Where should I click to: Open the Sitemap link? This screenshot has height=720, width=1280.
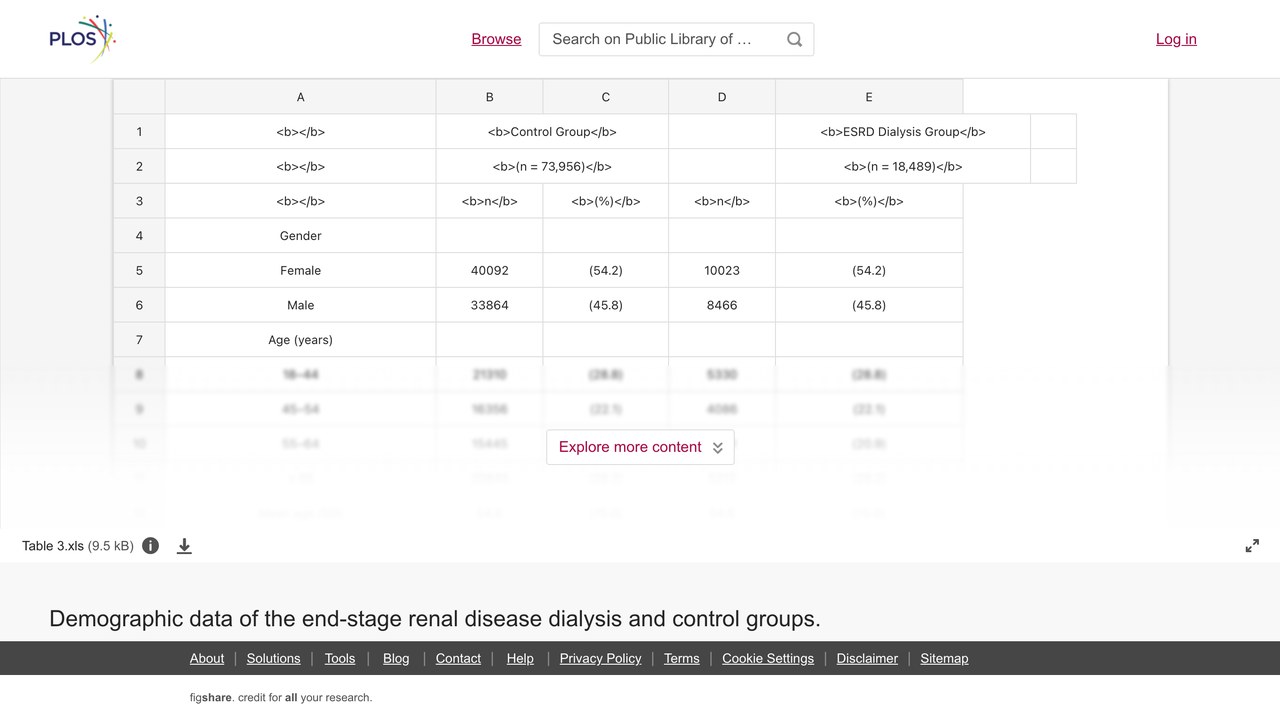click(944, 658)
